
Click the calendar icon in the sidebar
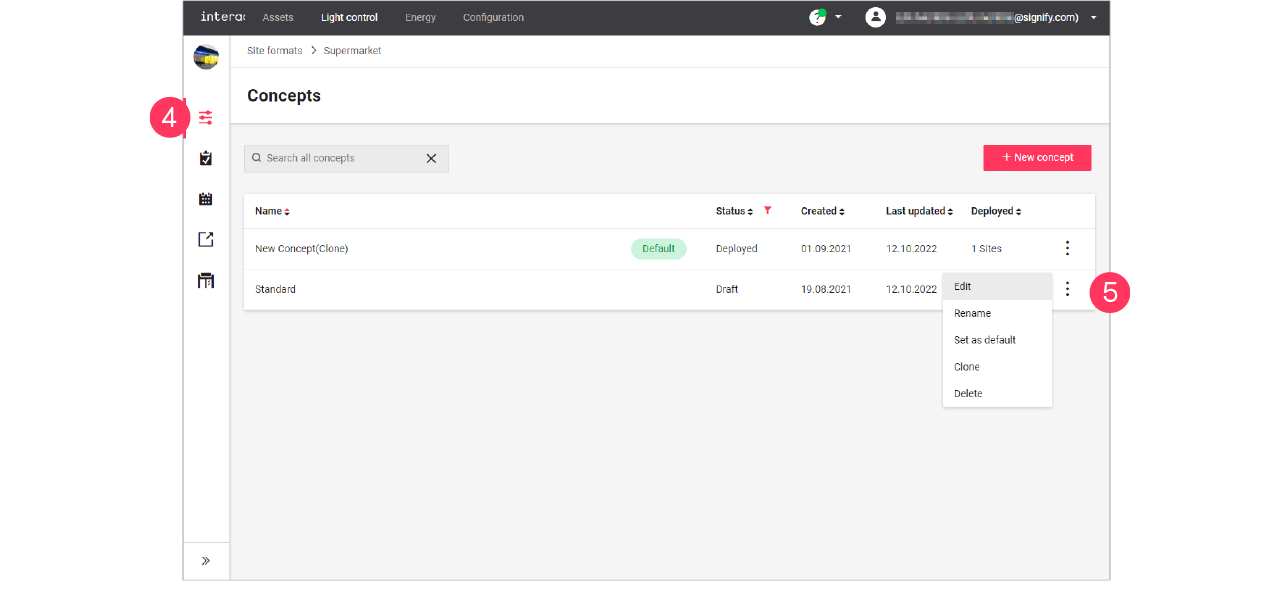(x=205, y=198)
